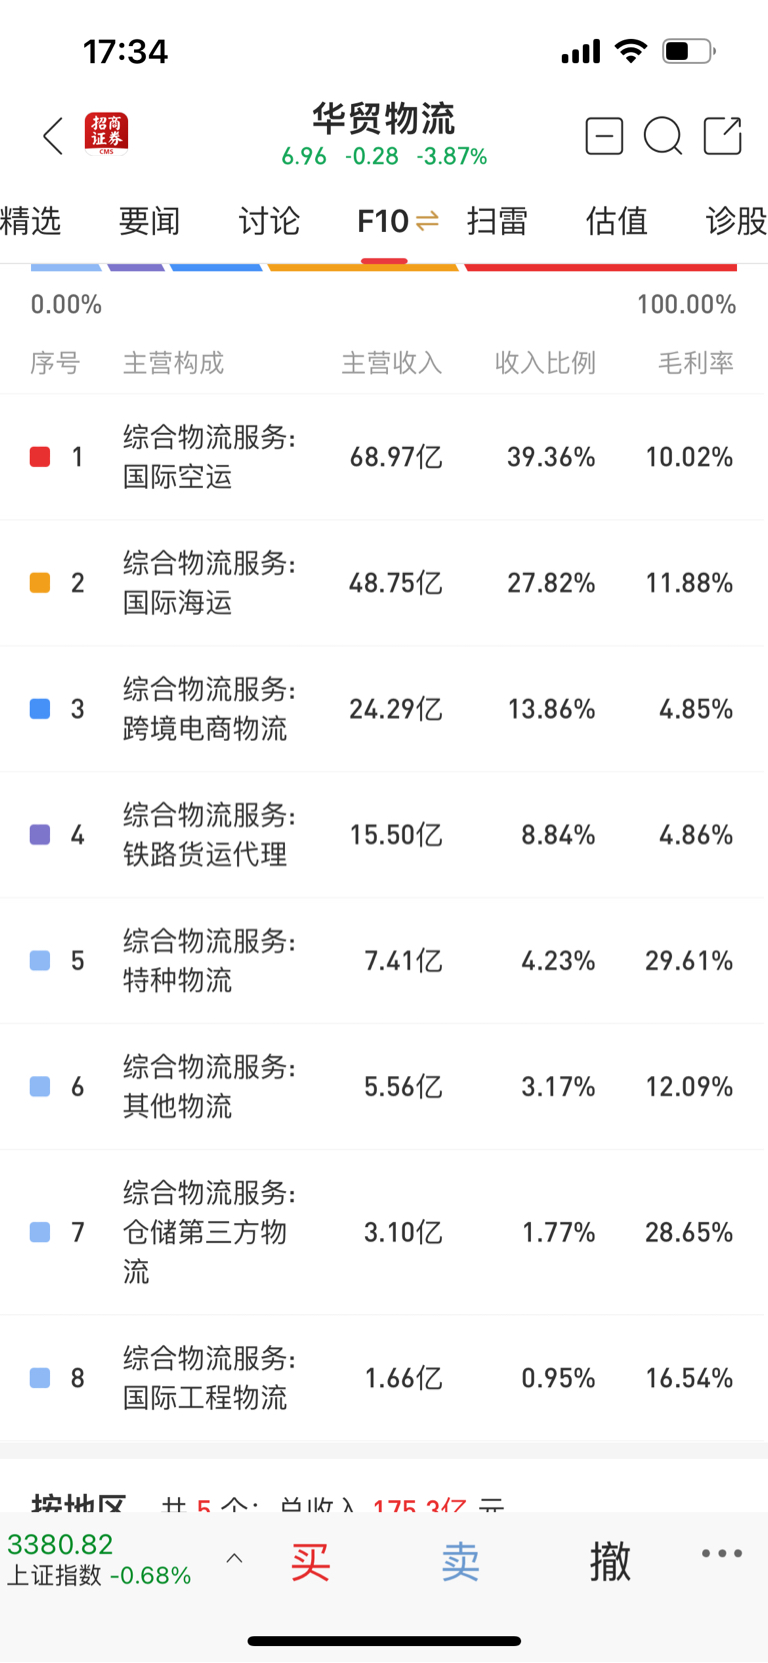Screen dimensions: 768x1663
Task: Tap the 撤 cancel order button
Action: (610, 1561)
